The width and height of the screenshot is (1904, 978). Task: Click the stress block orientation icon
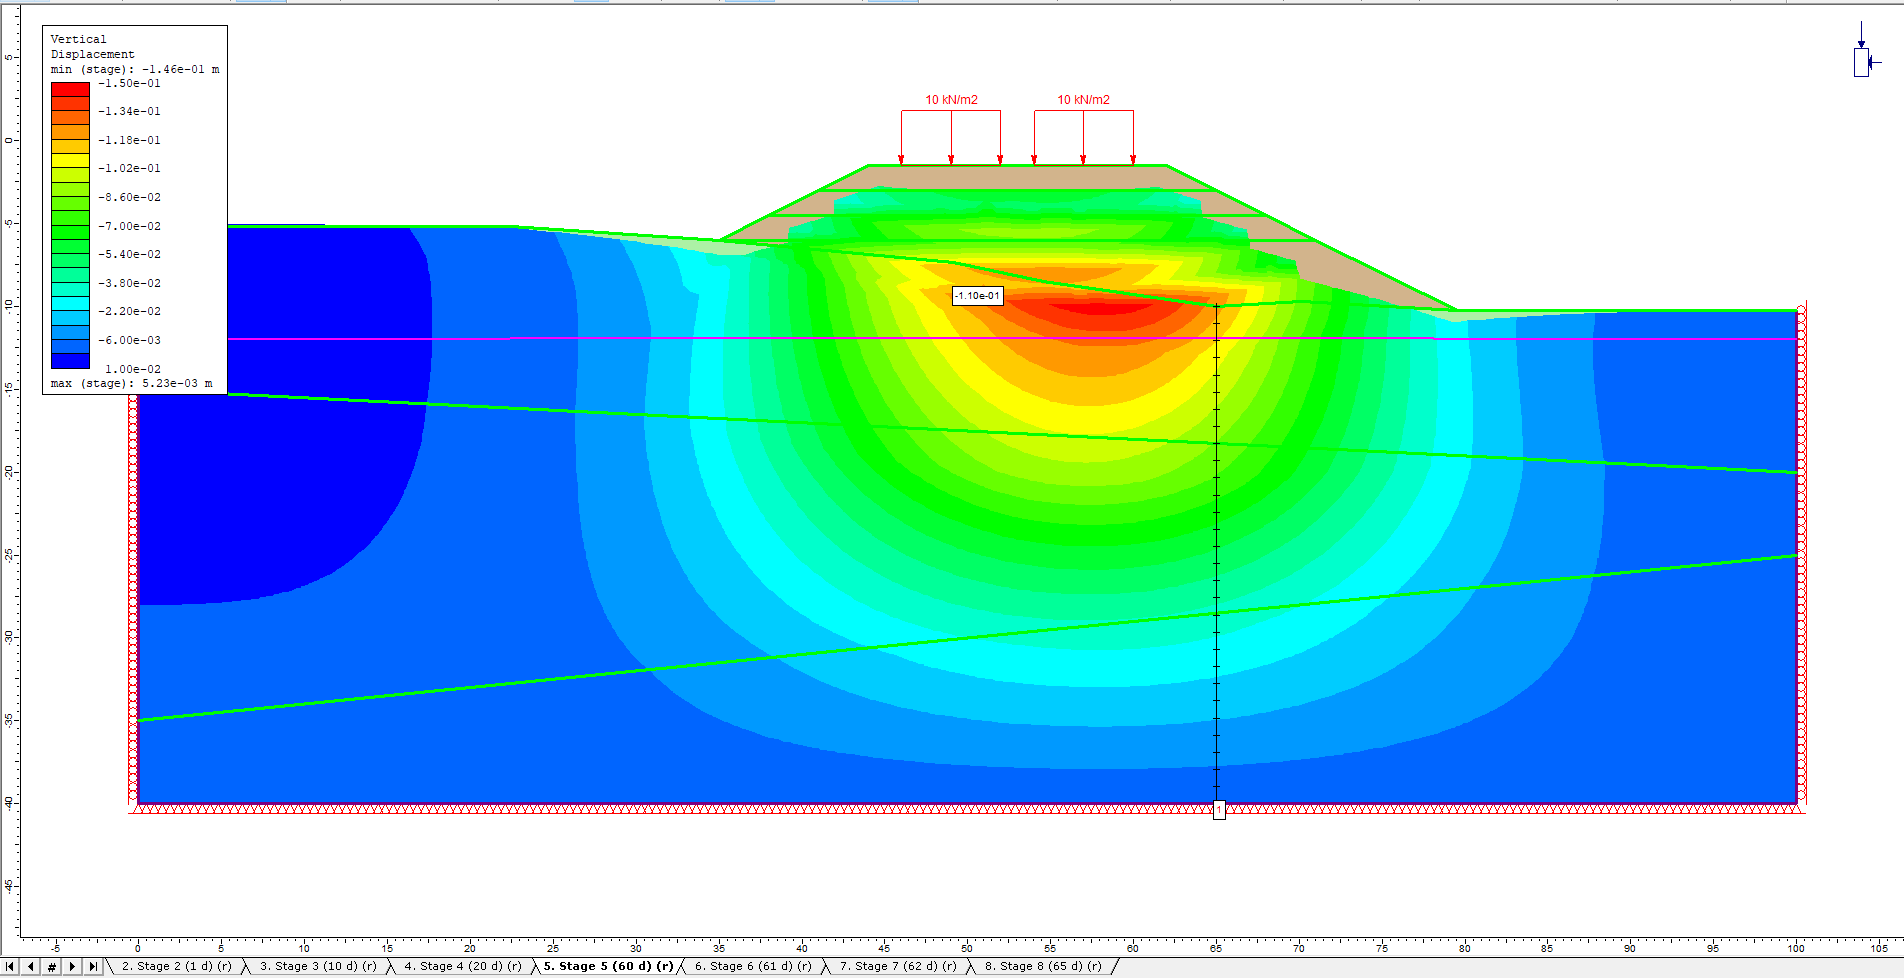1863,60
